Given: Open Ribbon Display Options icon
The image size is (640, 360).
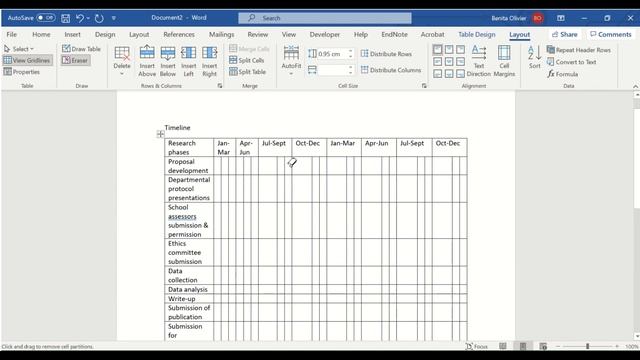Looking at the screenshot, I should pos(561,18).
